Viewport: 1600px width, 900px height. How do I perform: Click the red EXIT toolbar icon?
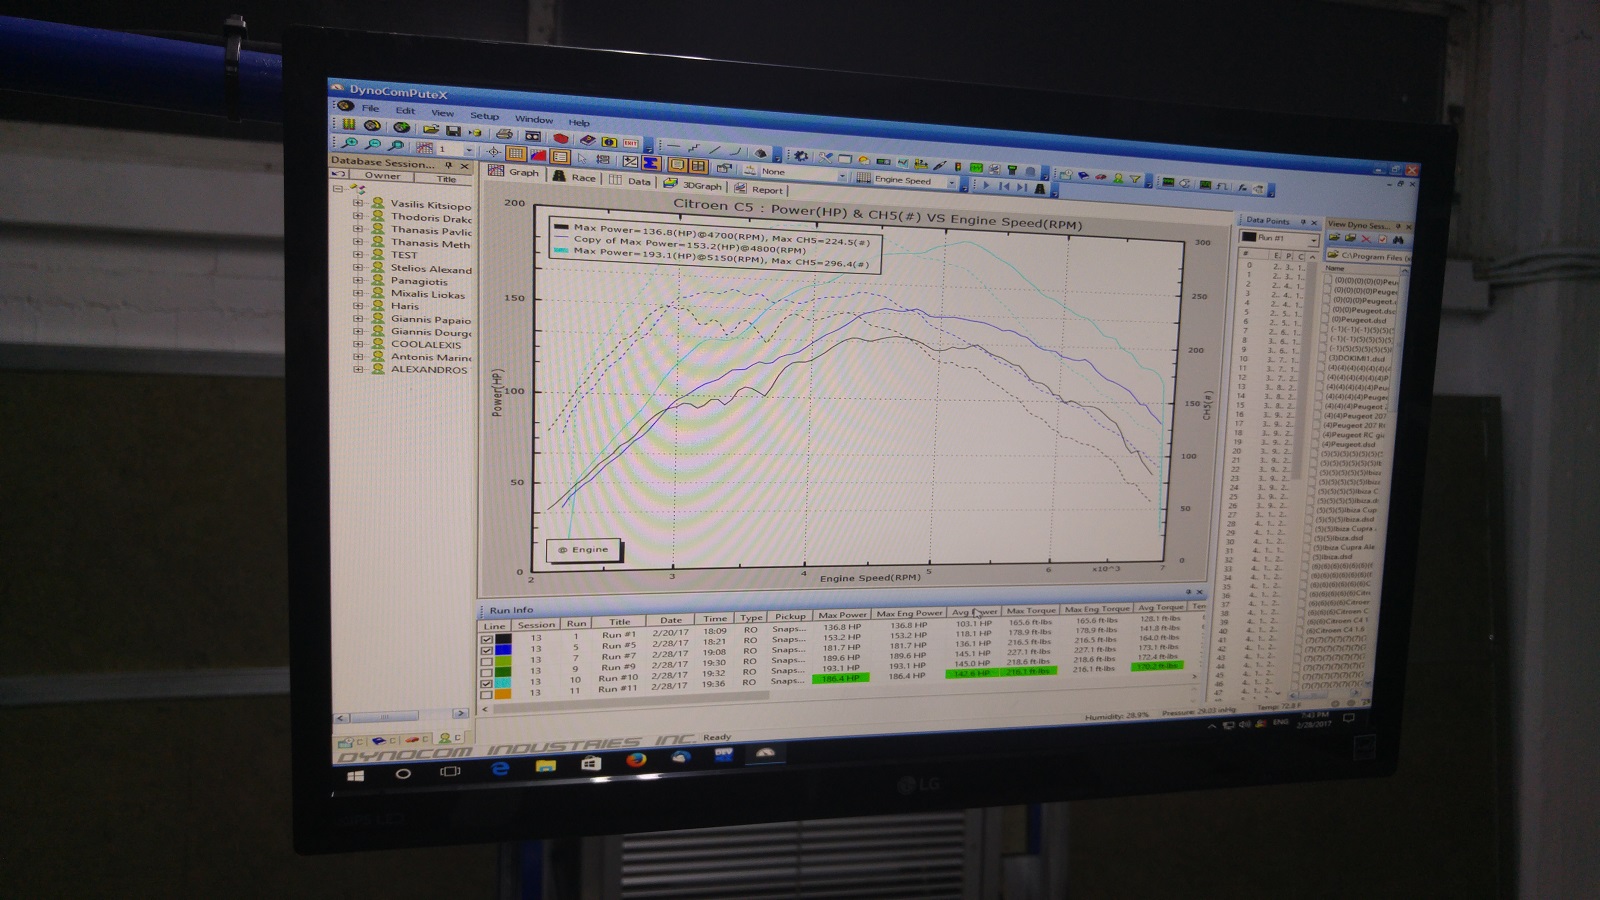pyautogui.click(x=631, y=143)
